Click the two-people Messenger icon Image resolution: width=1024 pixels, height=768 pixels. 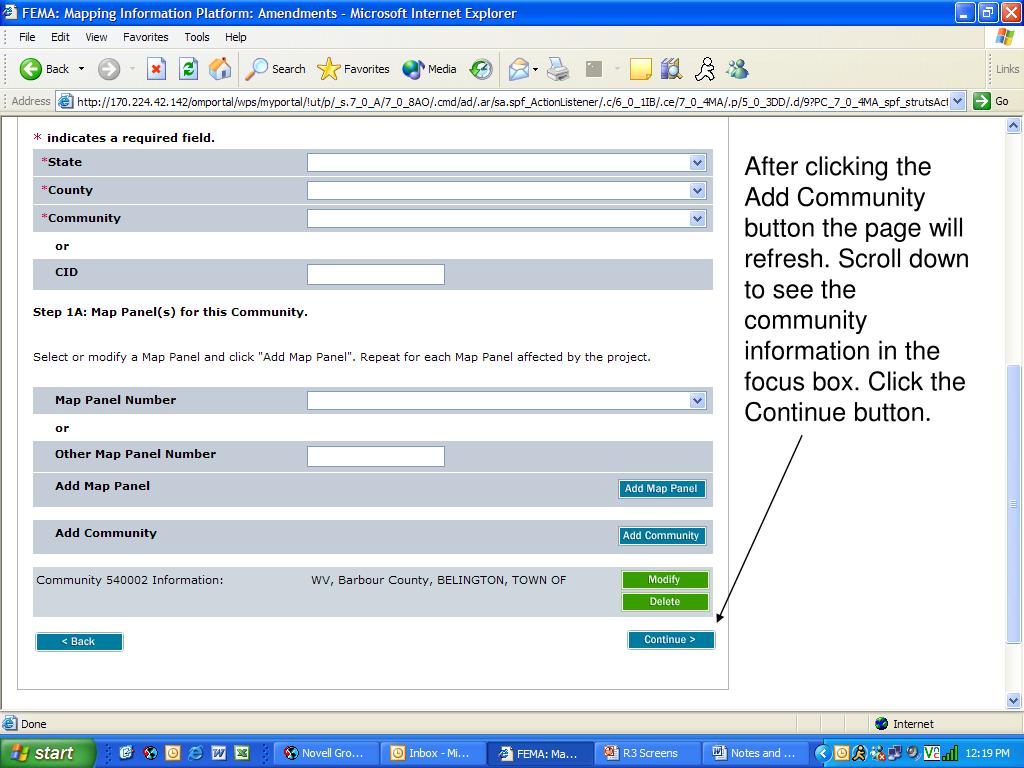[x=737, y=69]
